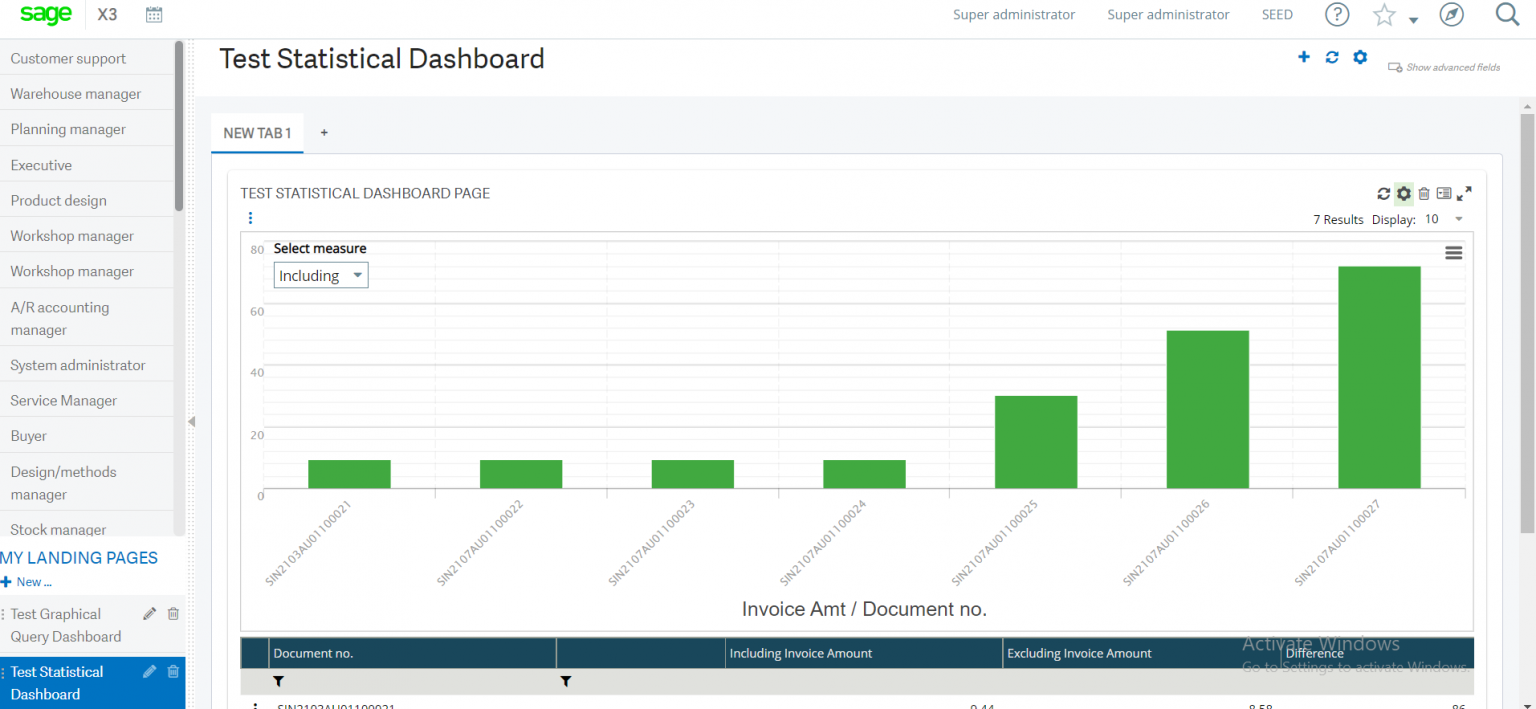Open the Including measure dropdown

(320, 274)
